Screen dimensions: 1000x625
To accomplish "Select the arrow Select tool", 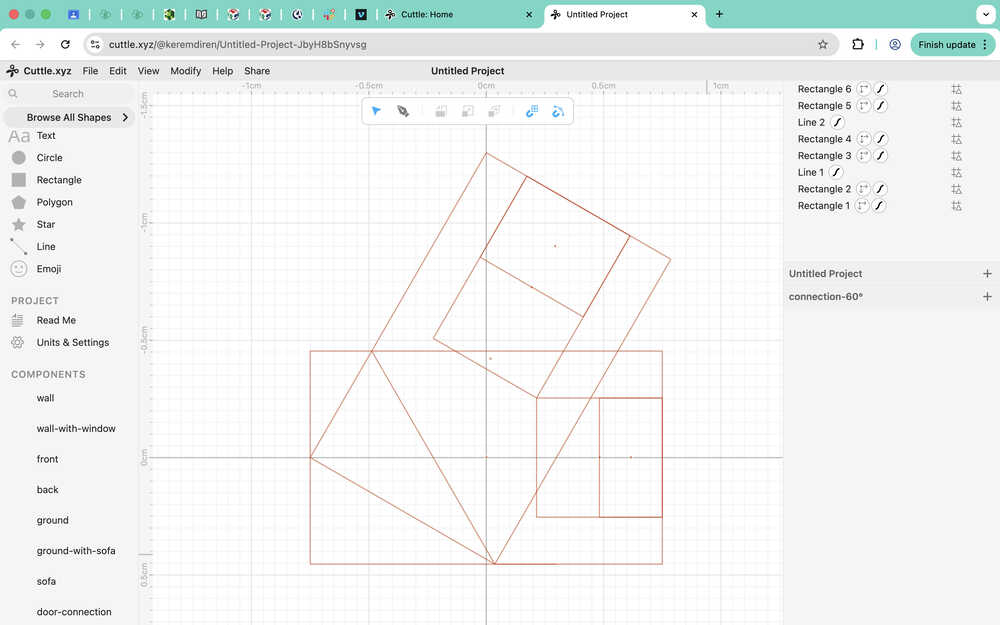I will tap(376, 111).
